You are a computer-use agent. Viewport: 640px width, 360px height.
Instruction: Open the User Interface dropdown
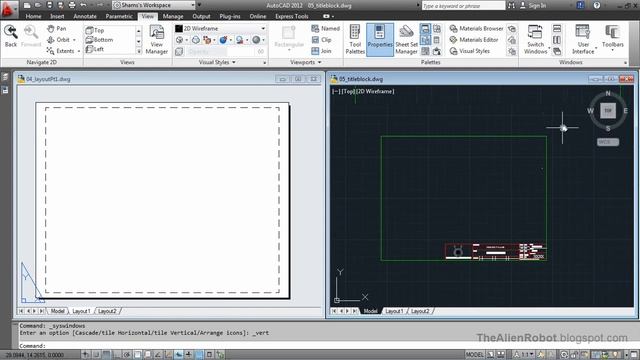pos(583,40)
